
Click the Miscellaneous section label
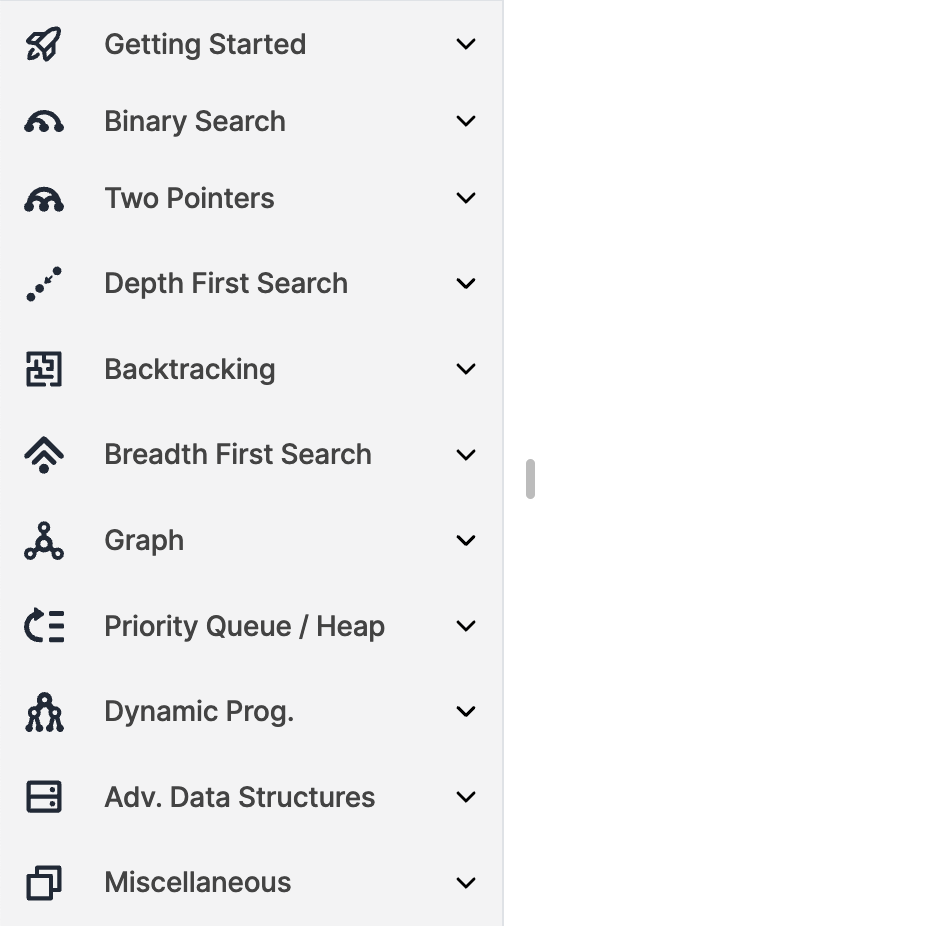(197, 882)
